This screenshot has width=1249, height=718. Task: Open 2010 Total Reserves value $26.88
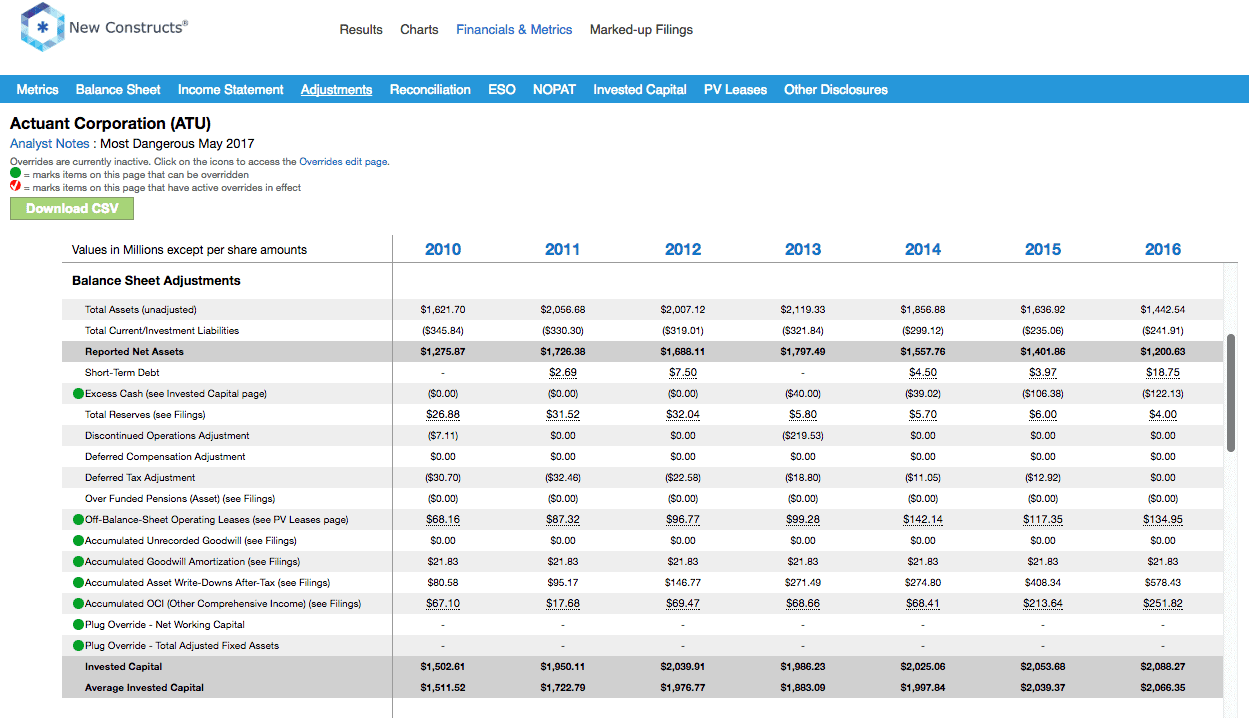coord(443,415)
